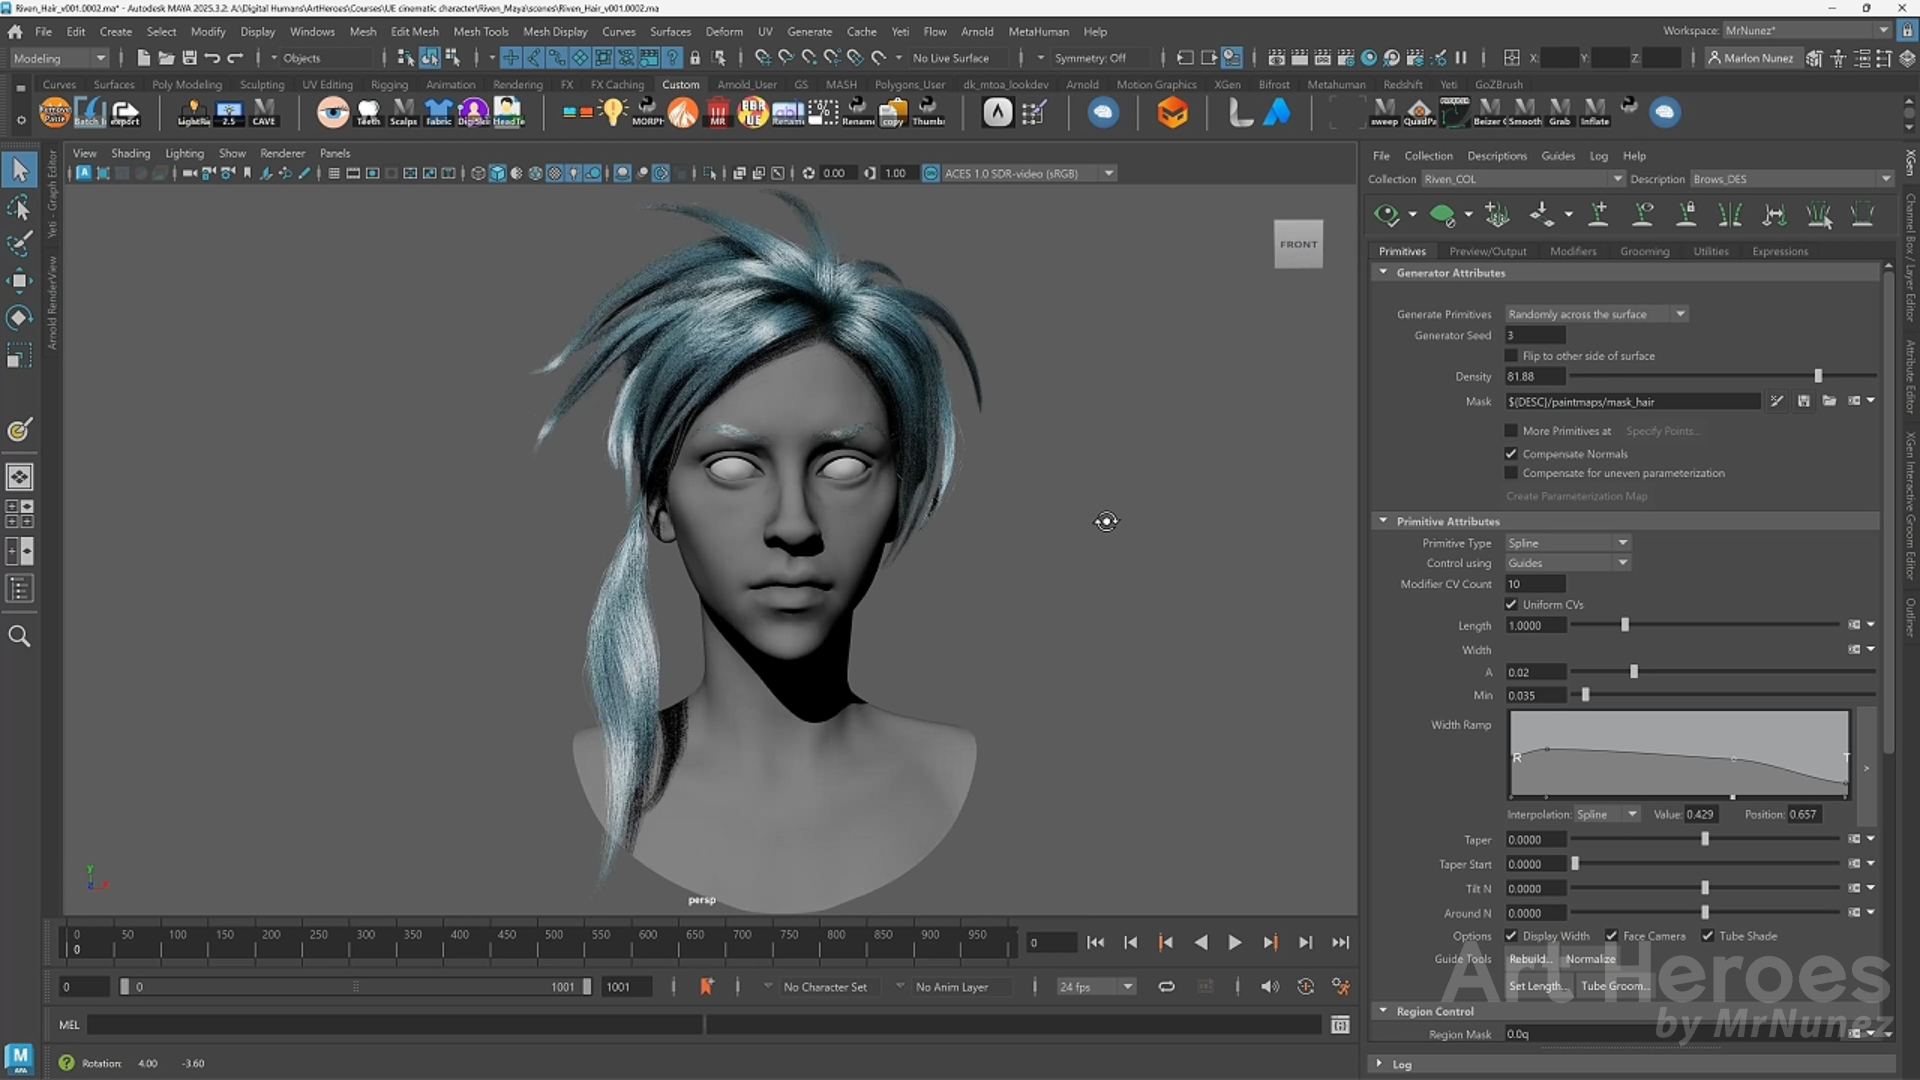Screen dimensions: 1920x1080
Task: Click the MR trash shelf icon
Action: [x=718, y=112]
